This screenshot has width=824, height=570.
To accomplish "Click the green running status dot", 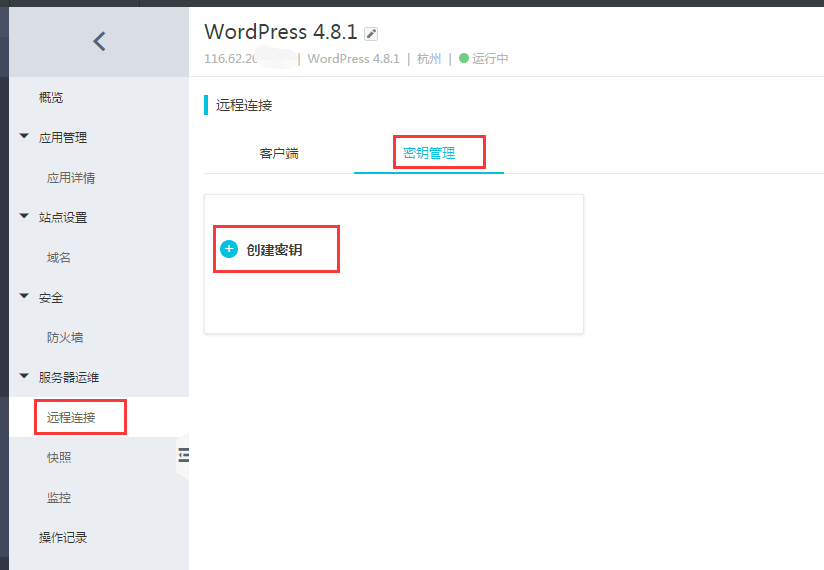I will [x=464, y=58].
